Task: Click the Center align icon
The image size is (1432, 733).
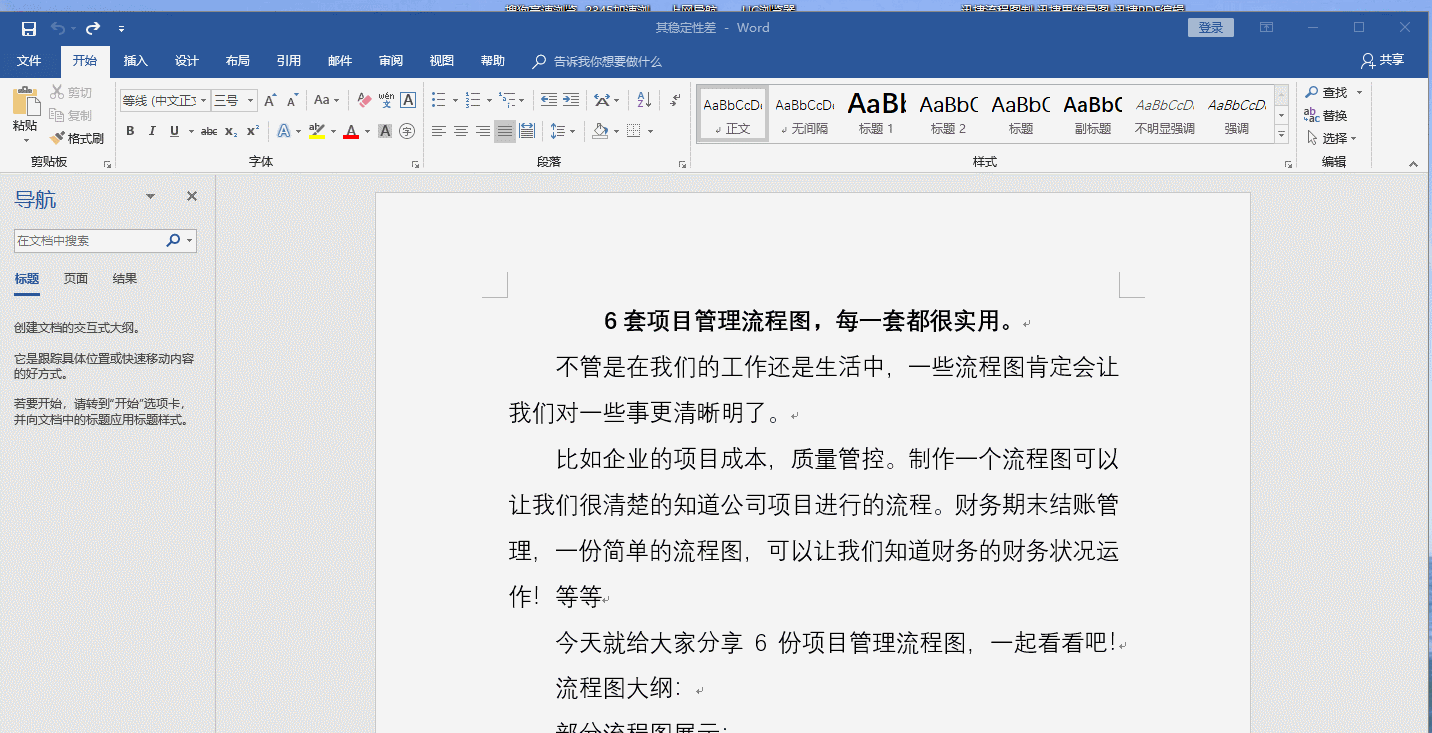Action: pos(461,131)
